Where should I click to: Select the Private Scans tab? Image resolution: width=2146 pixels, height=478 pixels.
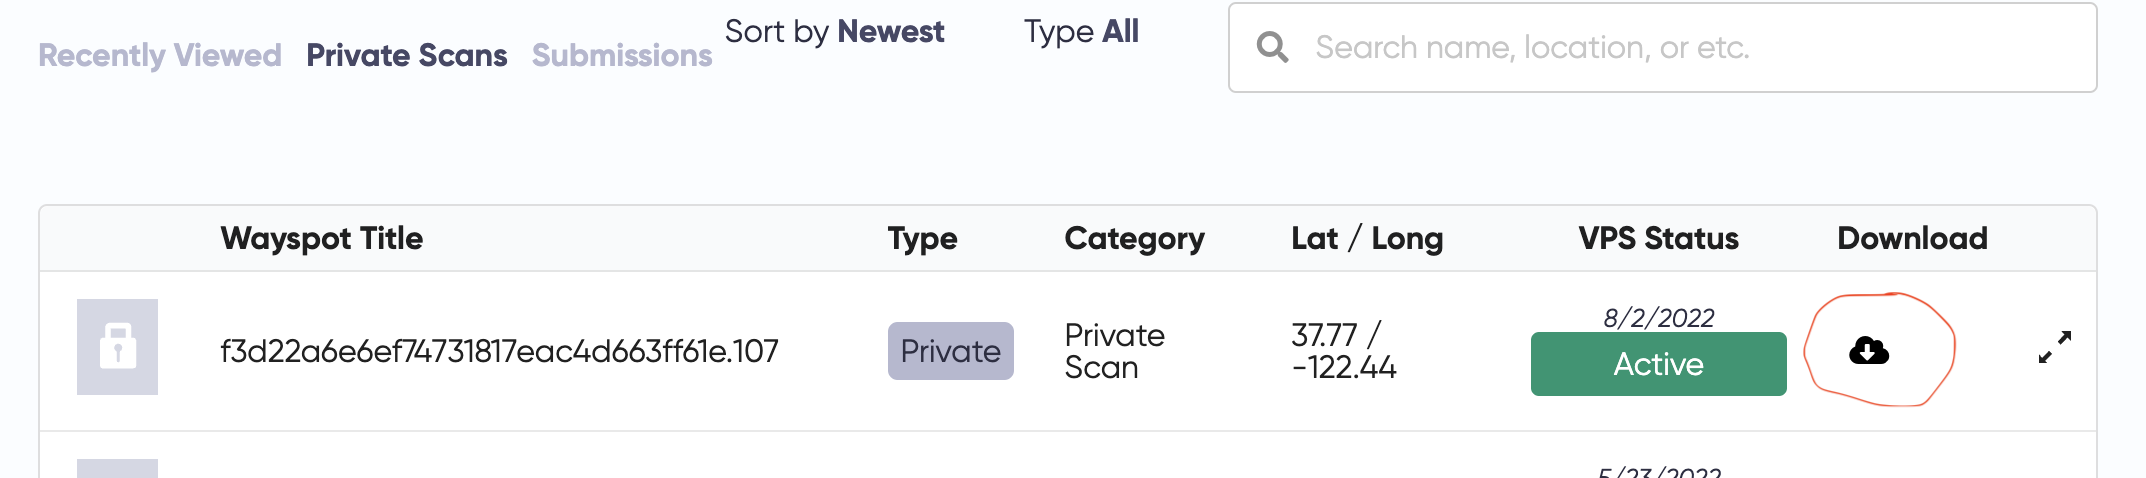[x=407, y=55]
